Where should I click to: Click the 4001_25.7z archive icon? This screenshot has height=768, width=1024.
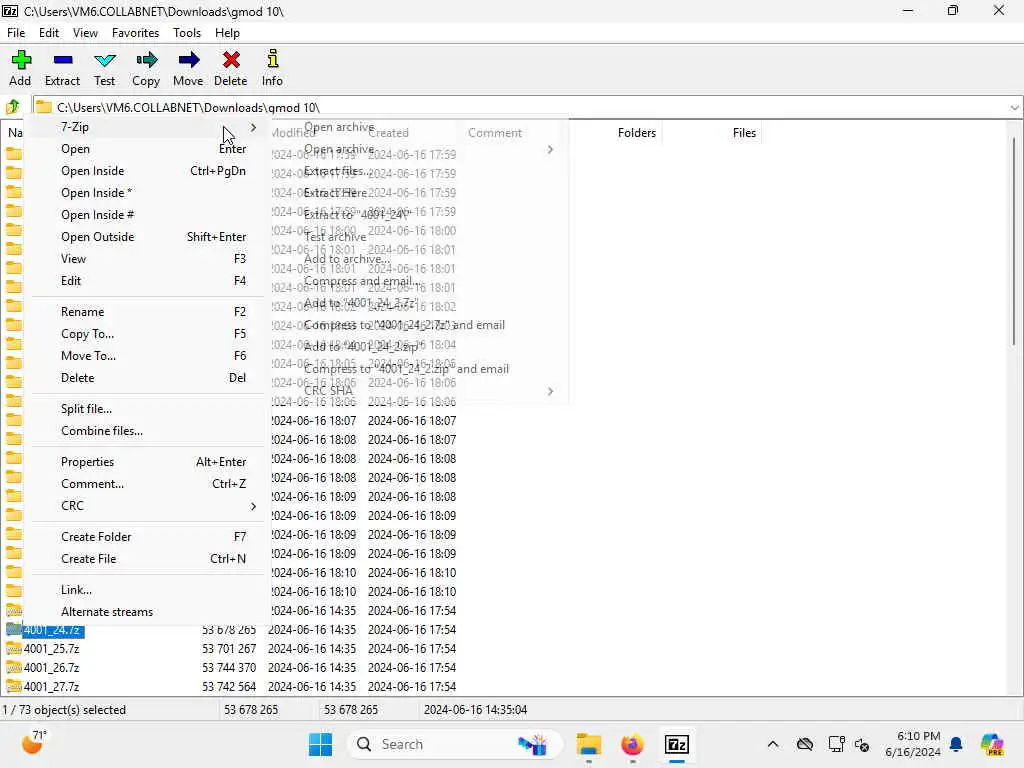[14, 648]
